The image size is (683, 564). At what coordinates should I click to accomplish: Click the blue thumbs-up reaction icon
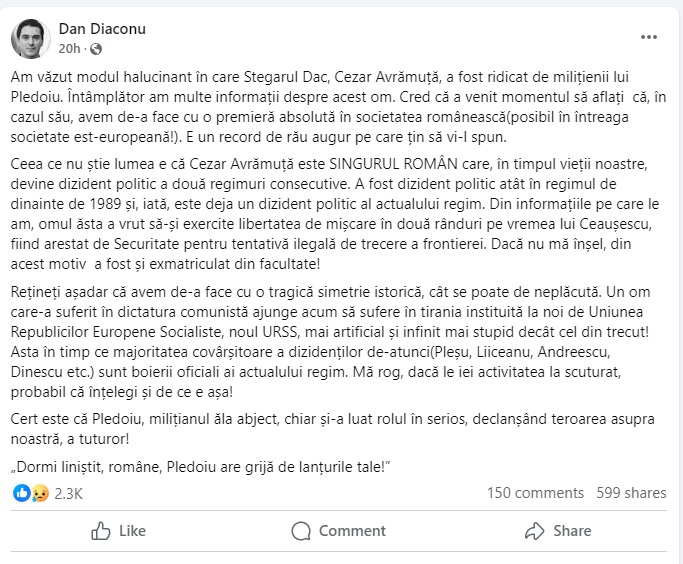point(21,493)
